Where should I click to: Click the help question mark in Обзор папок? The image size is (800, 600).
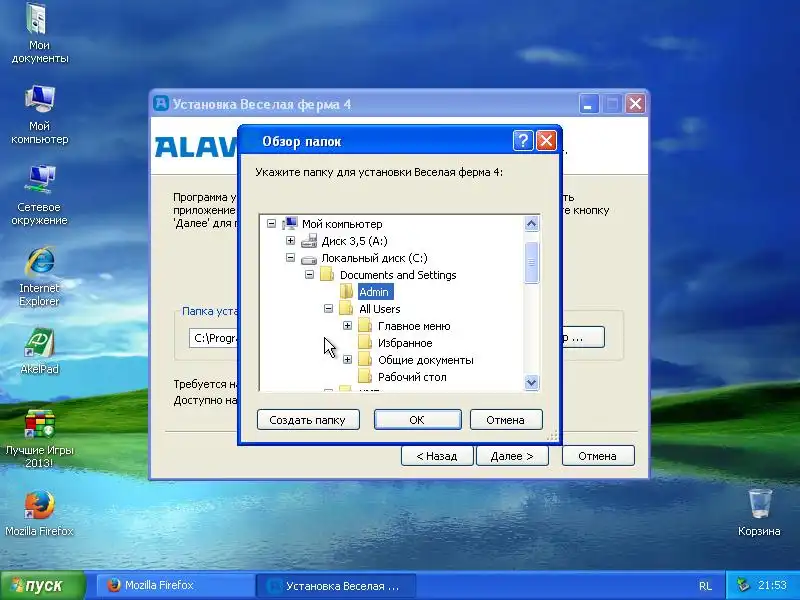pos(523,140)
